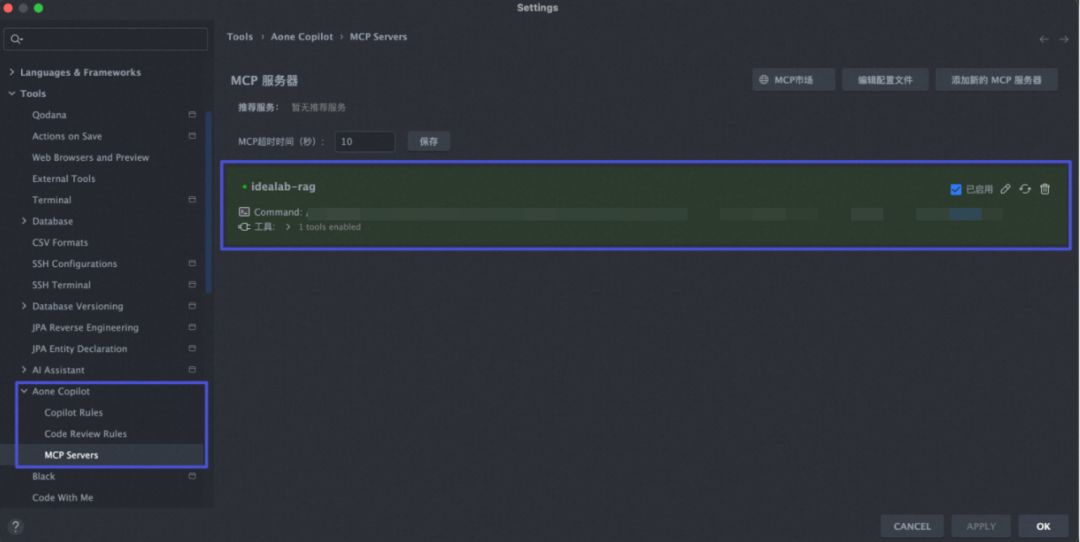Click the terminal icon next to Command

[244, 212]
